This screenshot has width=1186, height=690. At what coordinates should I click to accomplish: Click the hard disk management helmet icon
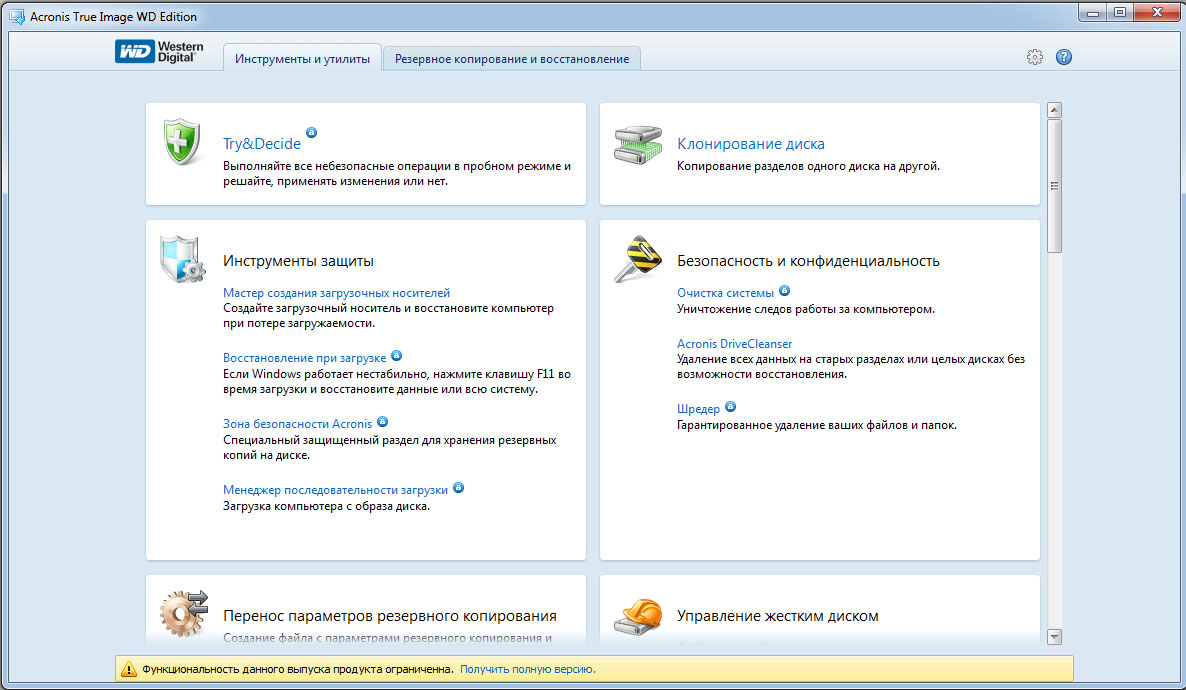[x=638, y=616]
